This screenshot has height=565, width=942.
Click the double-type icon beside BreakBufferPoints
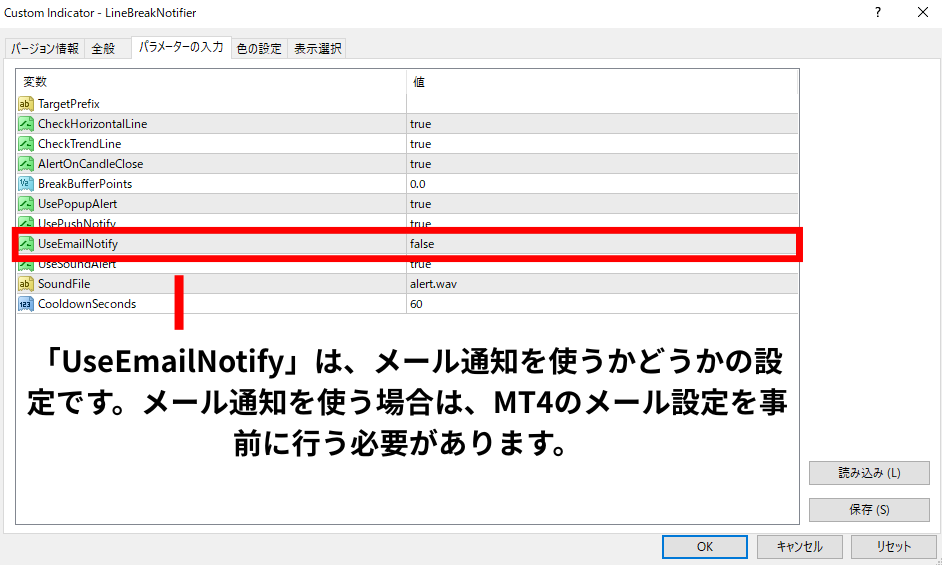tap(26, 184)
